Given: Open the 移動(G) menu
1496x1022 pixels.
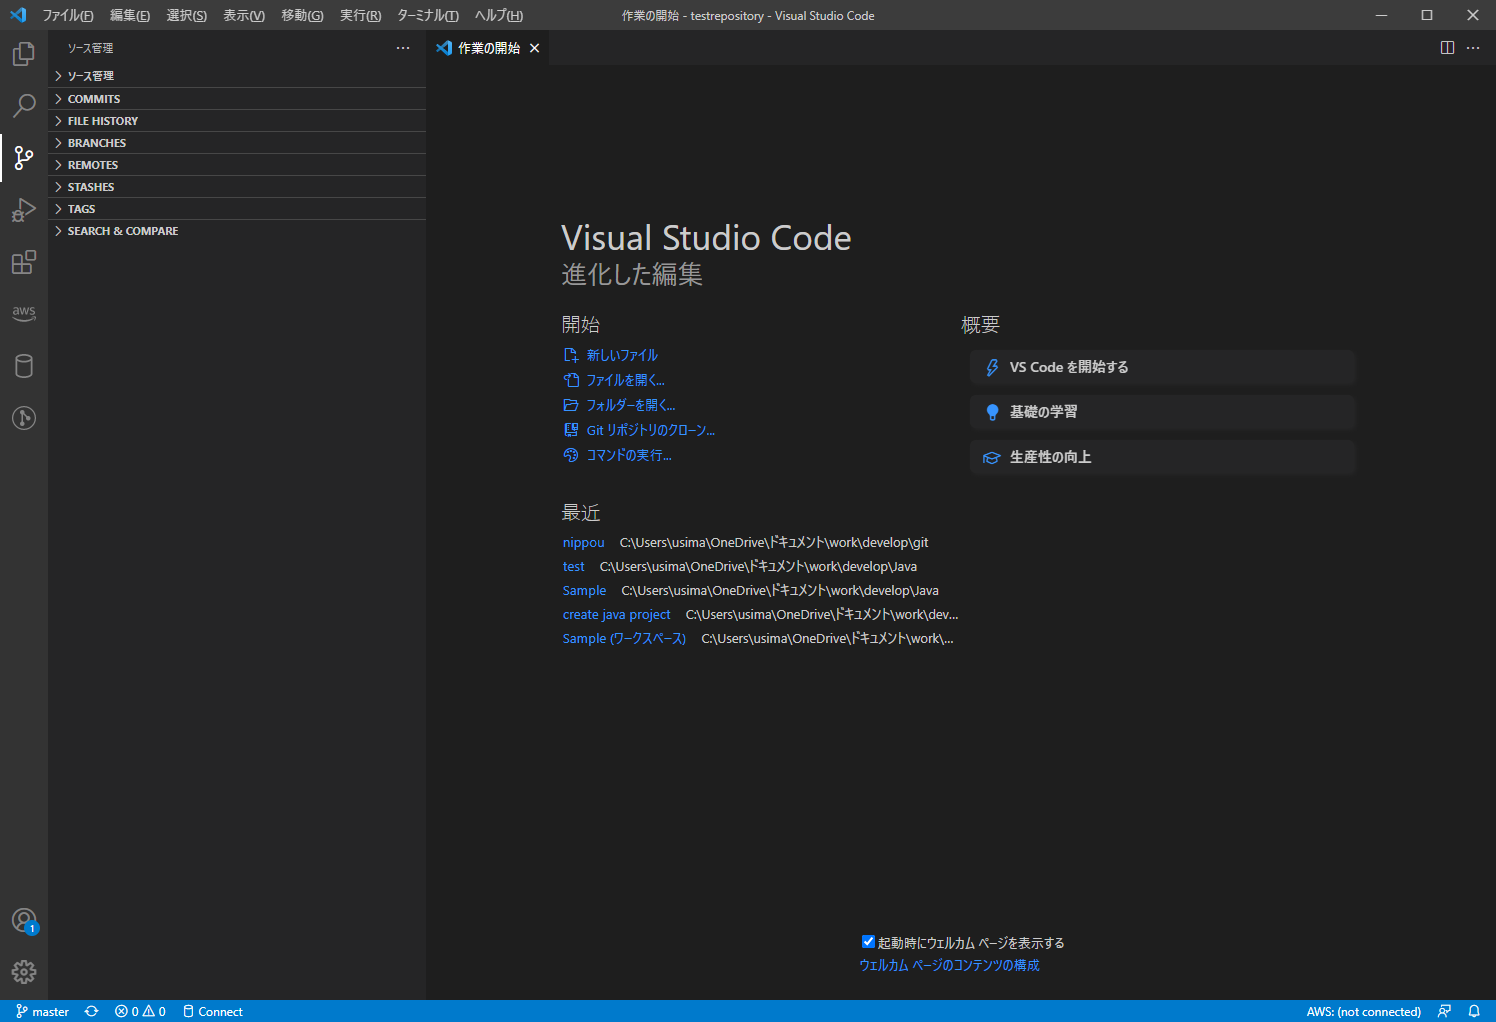Looking at the screenshot, I should 302,15.
